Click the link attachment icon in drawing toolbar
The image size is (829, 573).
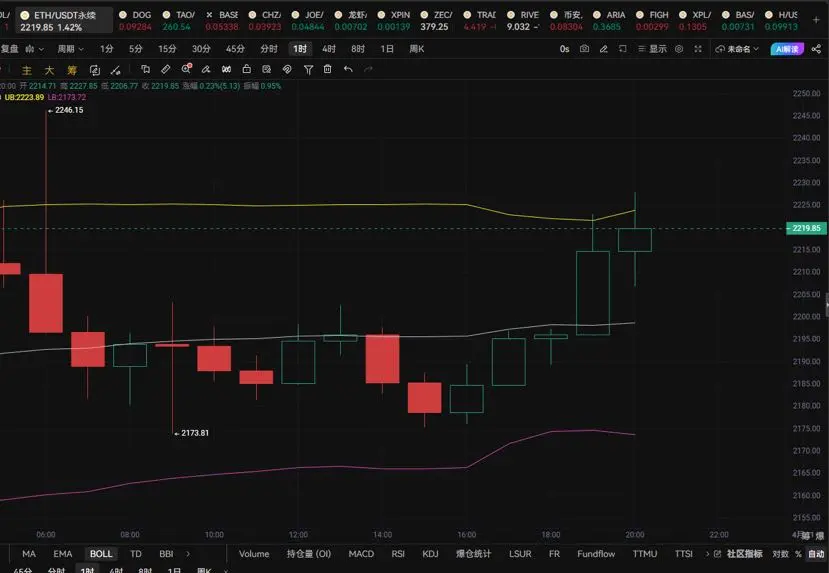(287, 69)
